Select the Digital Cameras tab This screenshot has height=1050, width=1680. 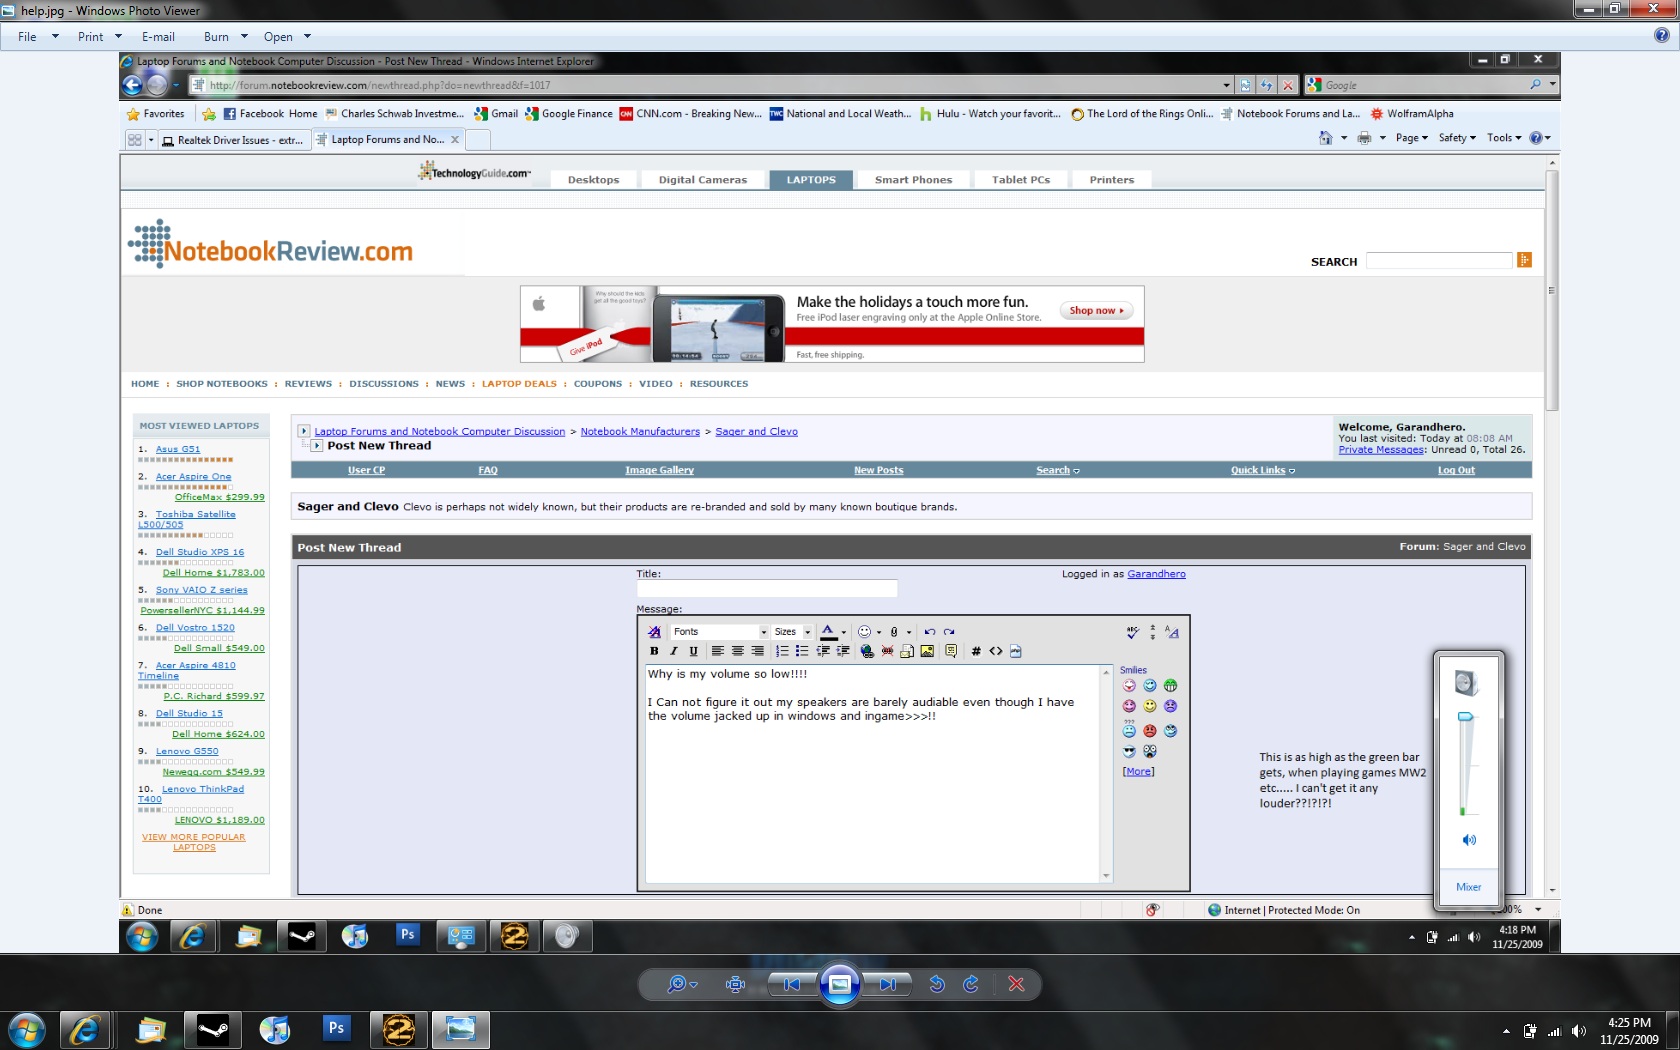pyautogui.click(x=703, y=180)
